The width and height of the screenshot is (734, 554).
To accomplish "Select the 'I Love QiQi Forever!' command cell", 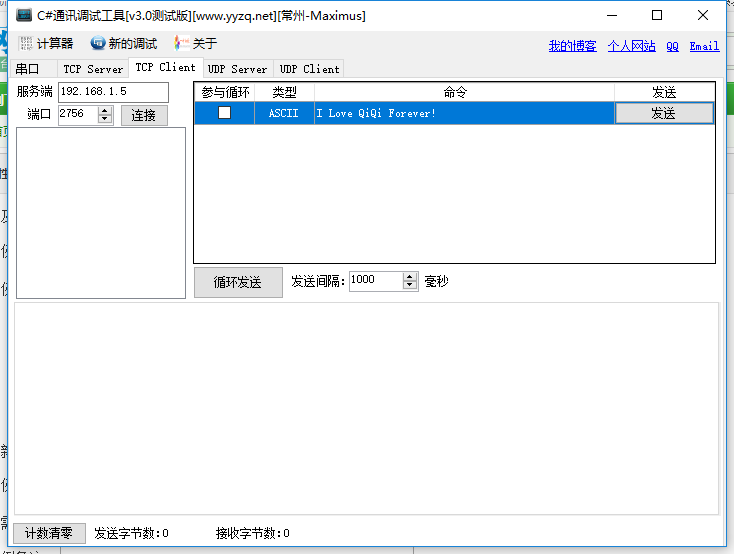I will click(x=464, y=113).
